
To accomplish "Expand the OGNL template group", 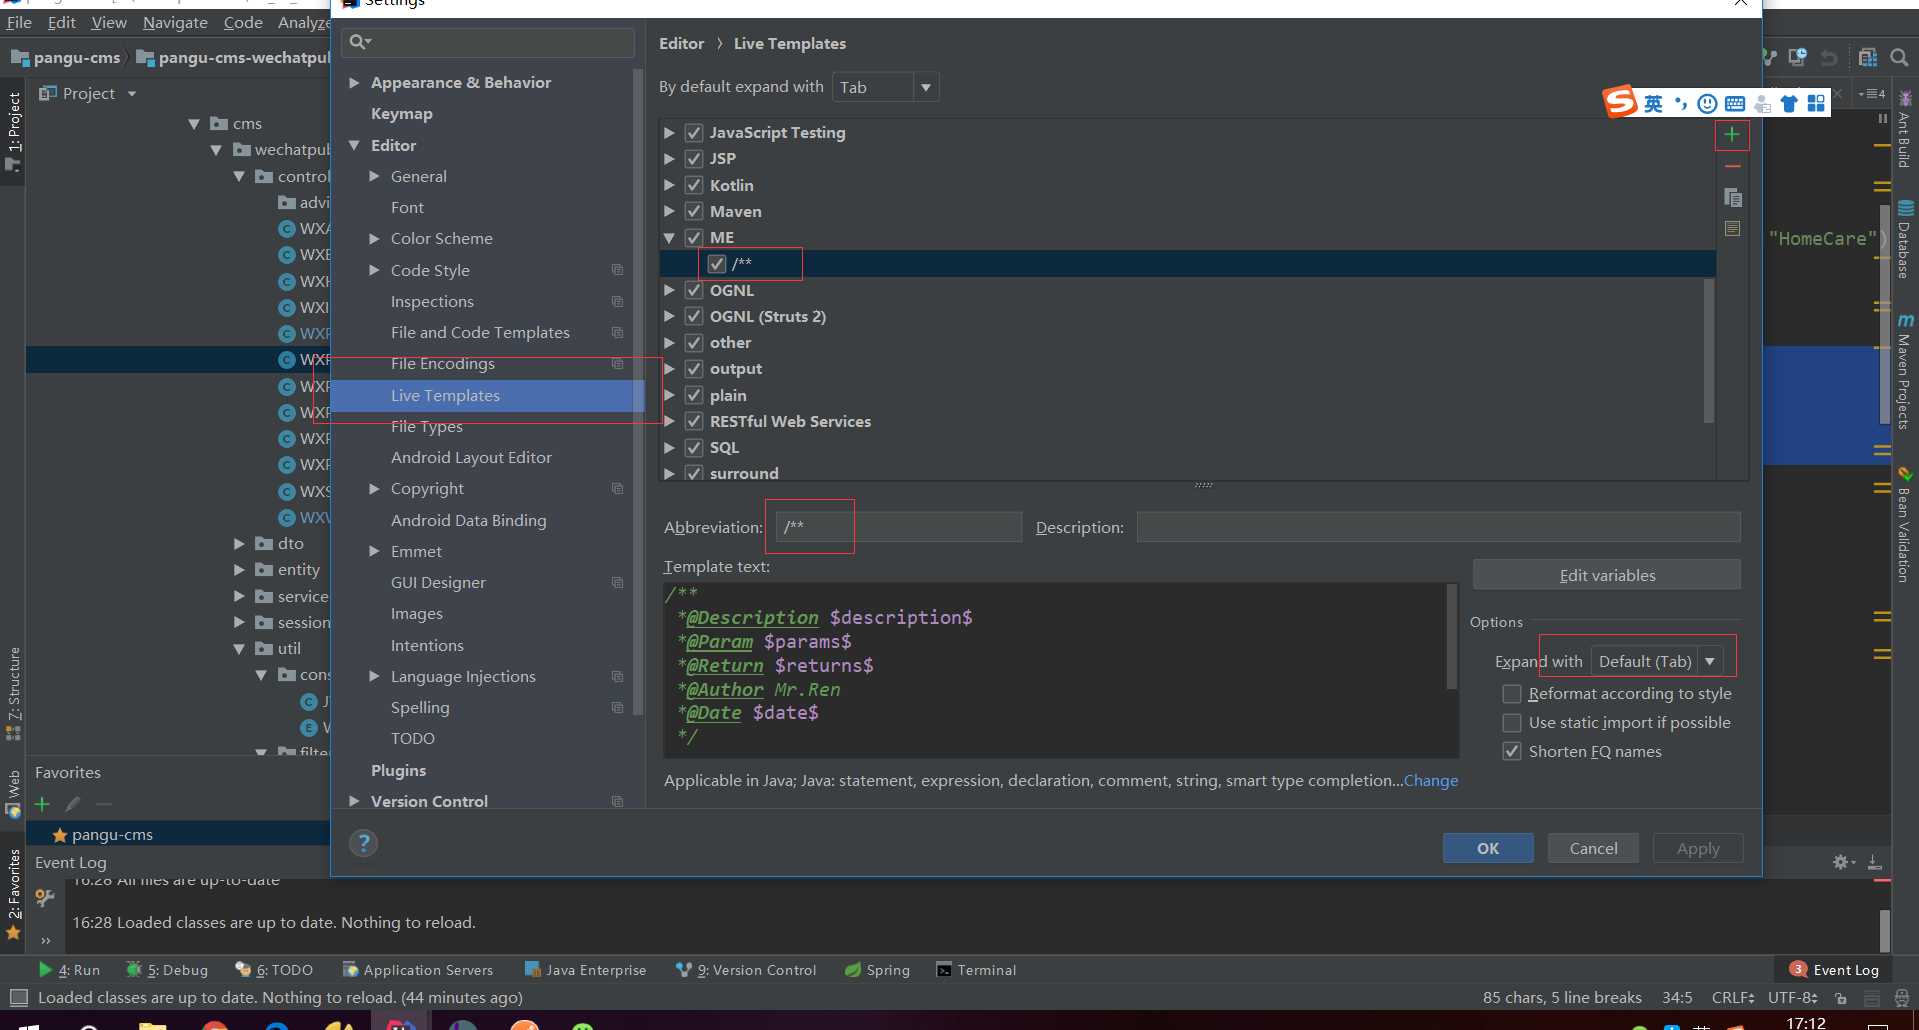I will click(x=669, y=290).
